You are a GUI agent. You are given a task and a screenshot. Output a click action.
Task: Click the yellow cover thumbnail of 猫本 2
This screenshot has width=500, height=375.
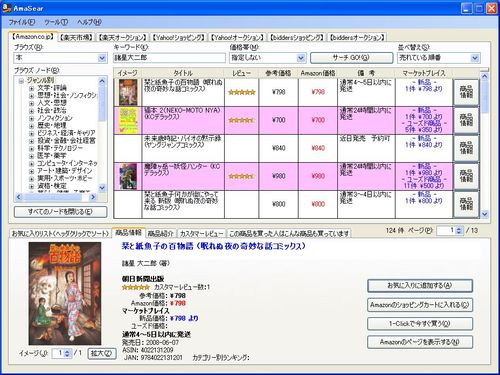(128, 120)
